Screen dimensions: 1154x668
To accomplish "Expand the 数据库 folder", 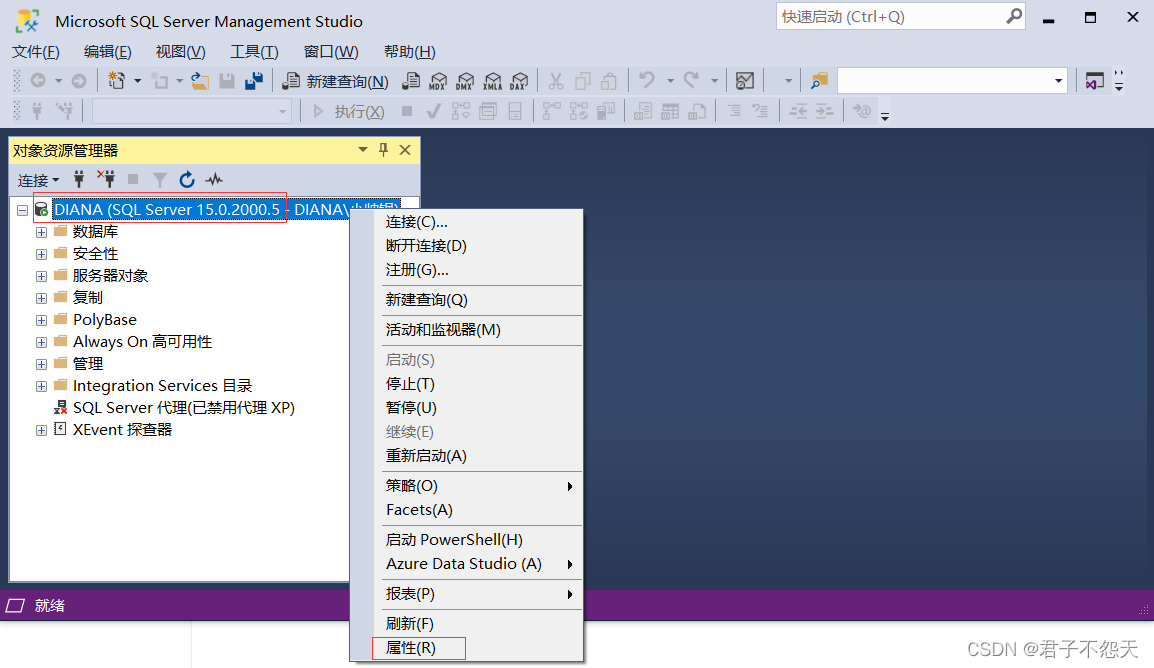I will (x=41, y=232).
